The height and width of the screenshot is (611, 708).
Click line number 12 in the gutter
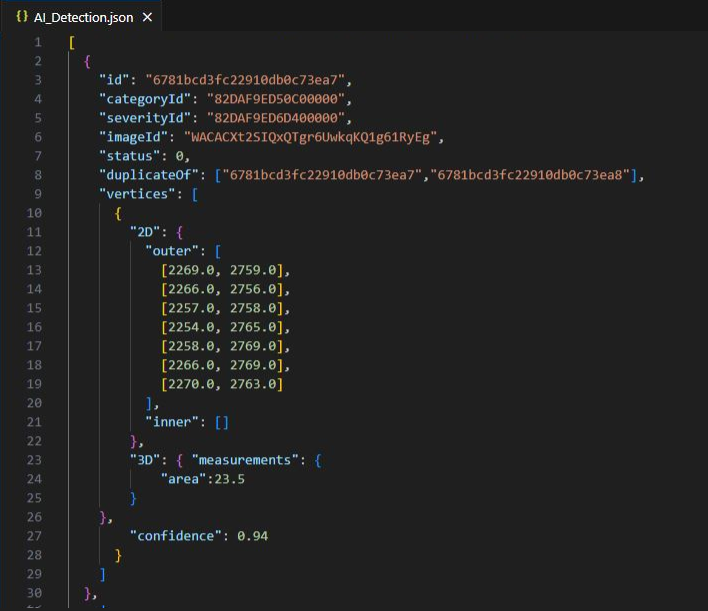point(34,251)
